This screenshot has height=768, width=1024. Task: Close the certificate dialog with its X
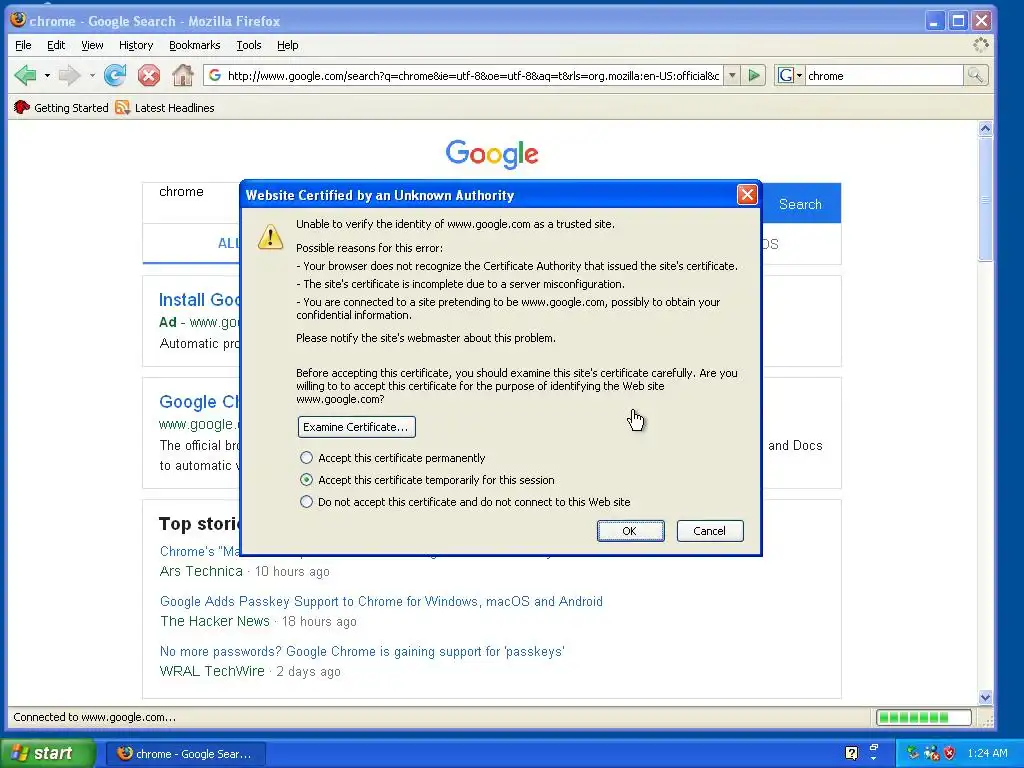click(746, 195)
